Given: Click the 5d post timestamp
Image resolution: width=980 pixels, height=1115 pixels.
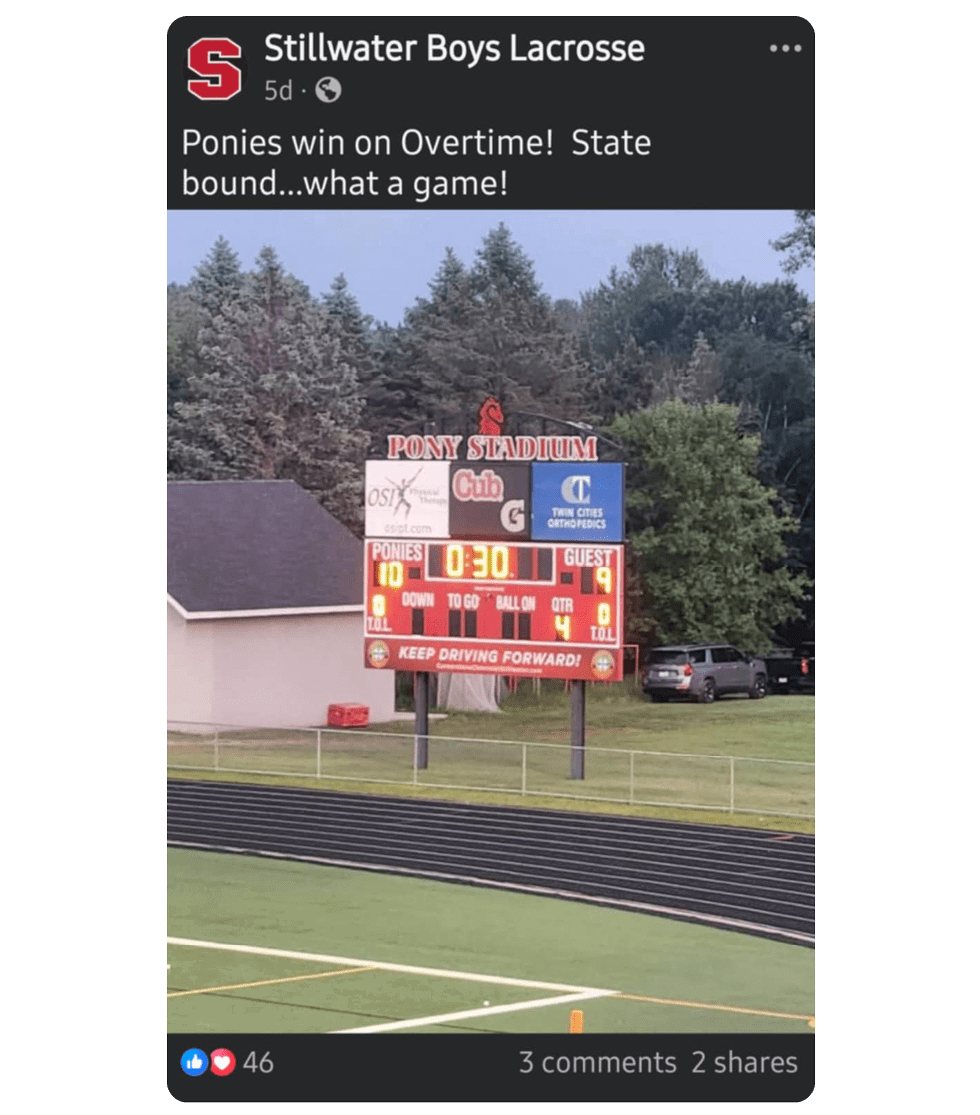Looking at the screenshot, I should pos(278,90).
